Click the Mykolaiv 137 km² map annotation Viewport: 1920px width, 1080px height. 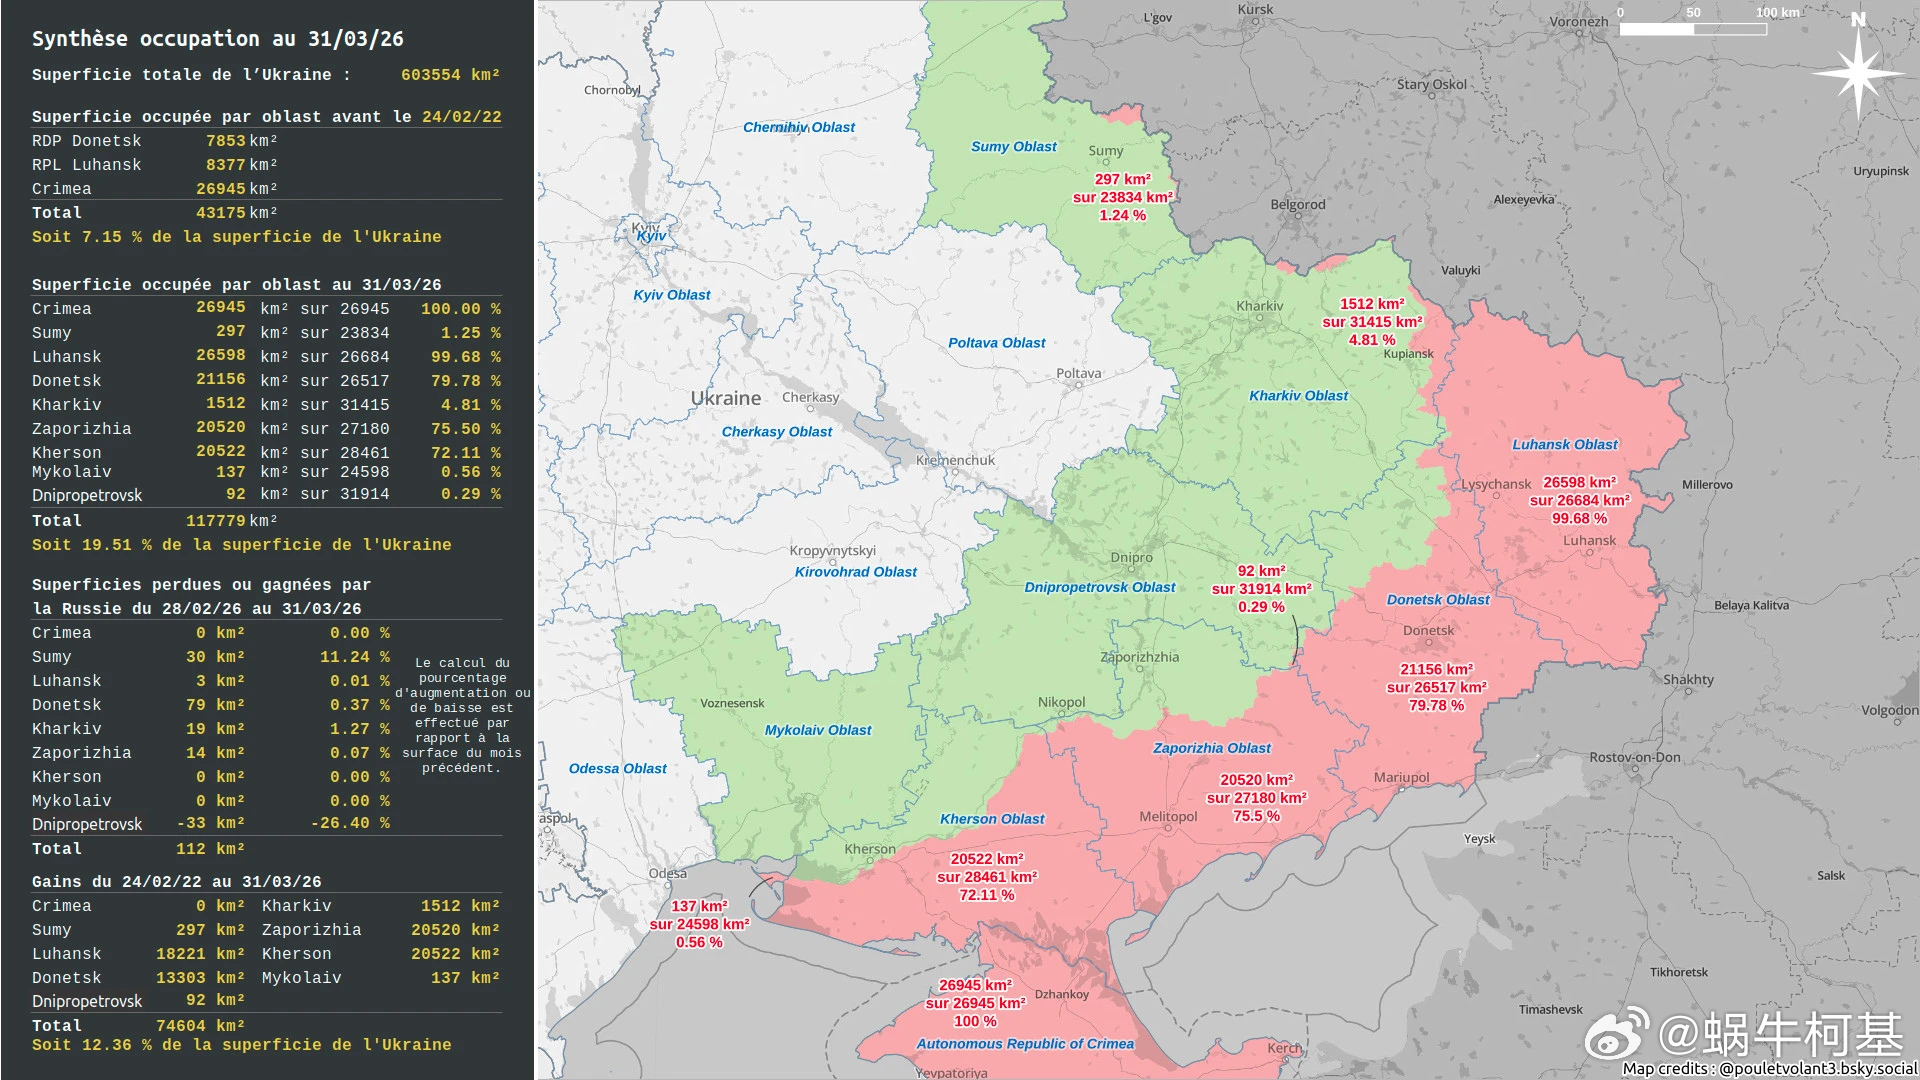click(x=699, y=924)
